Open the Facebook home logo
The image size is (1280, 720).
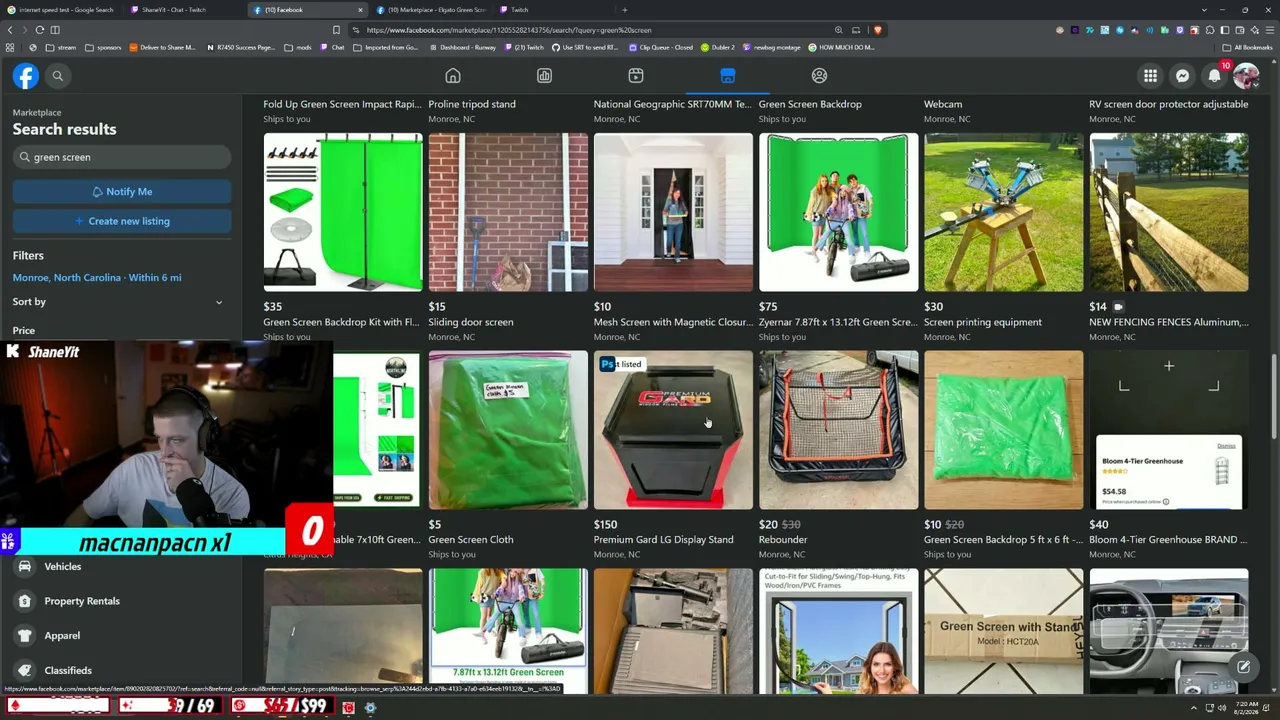26,76
